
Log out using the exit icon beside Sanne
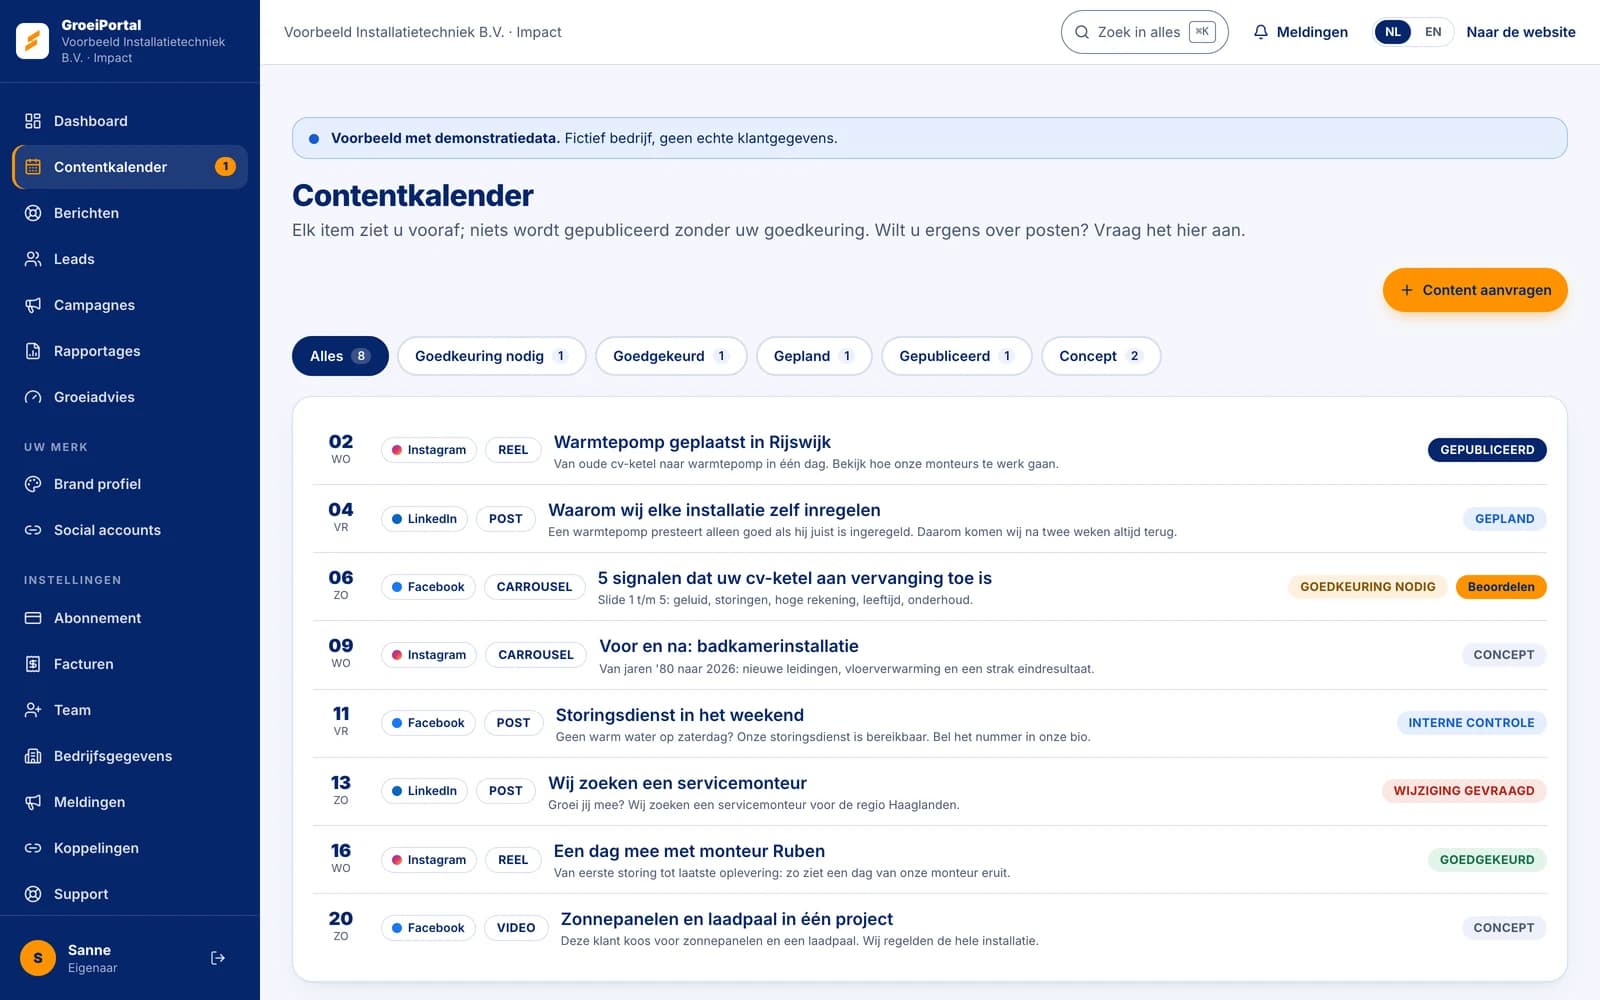pyautogui.click(x=218, y=958)
